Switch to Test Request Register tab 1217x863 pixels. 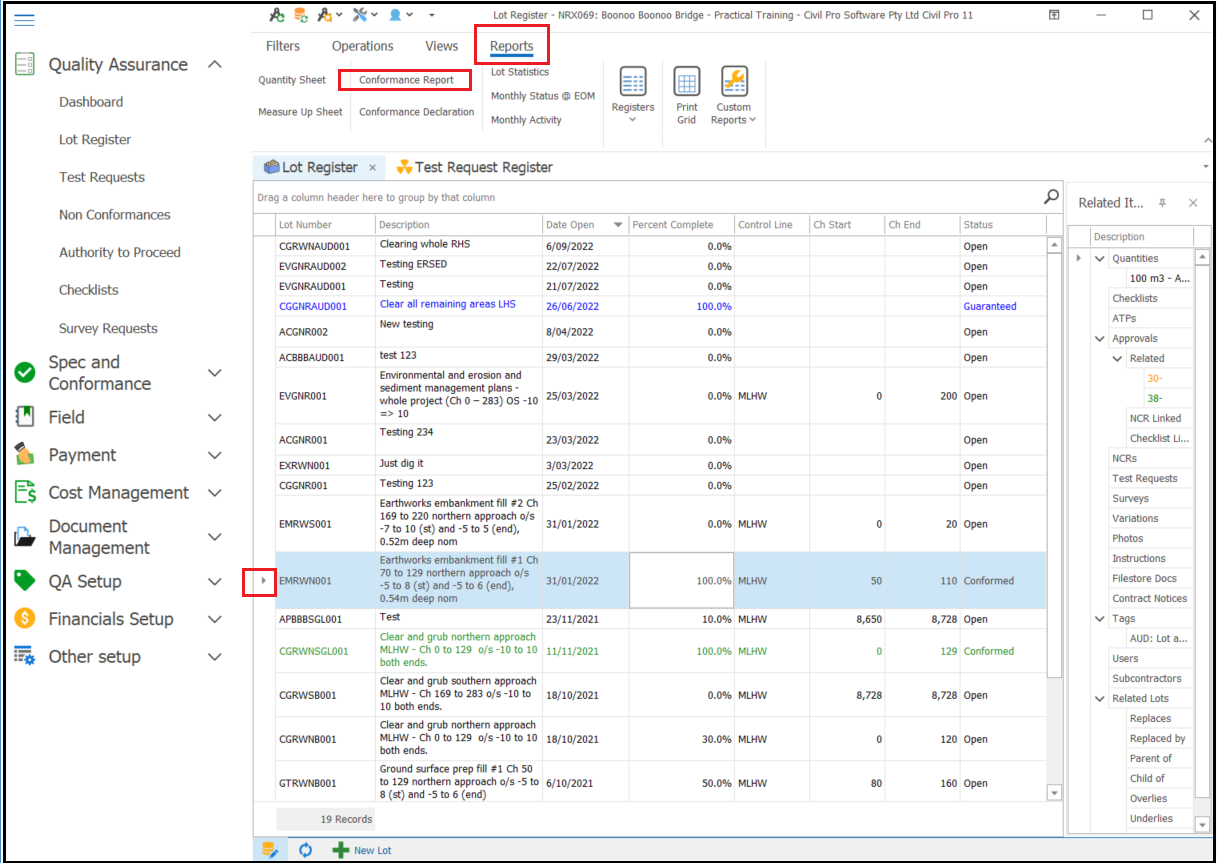[475, 167]
